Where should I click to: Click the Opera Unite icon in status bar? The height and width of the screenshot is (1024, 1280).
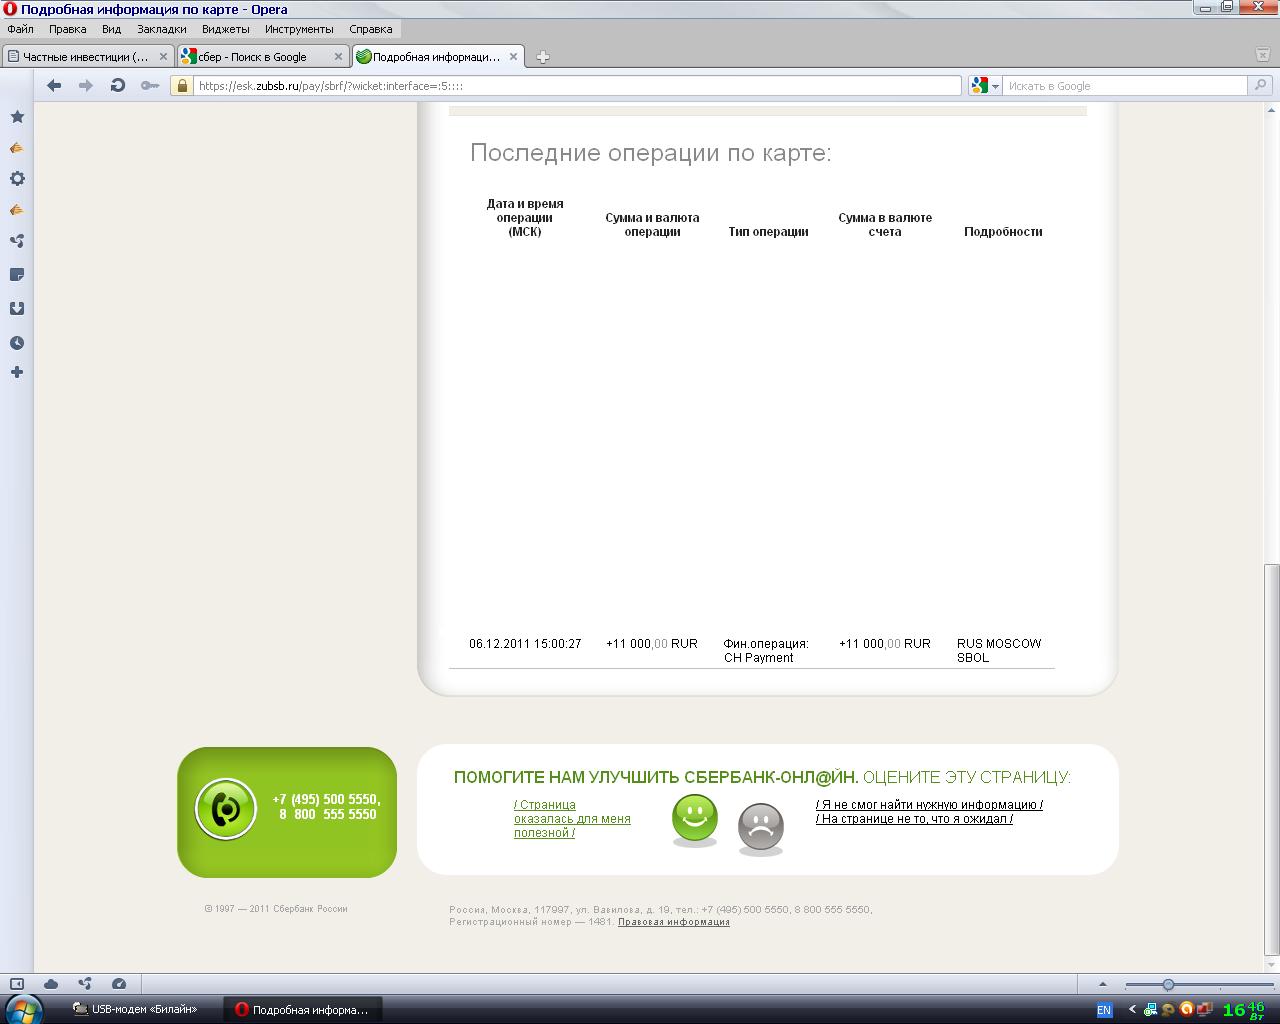85,984
